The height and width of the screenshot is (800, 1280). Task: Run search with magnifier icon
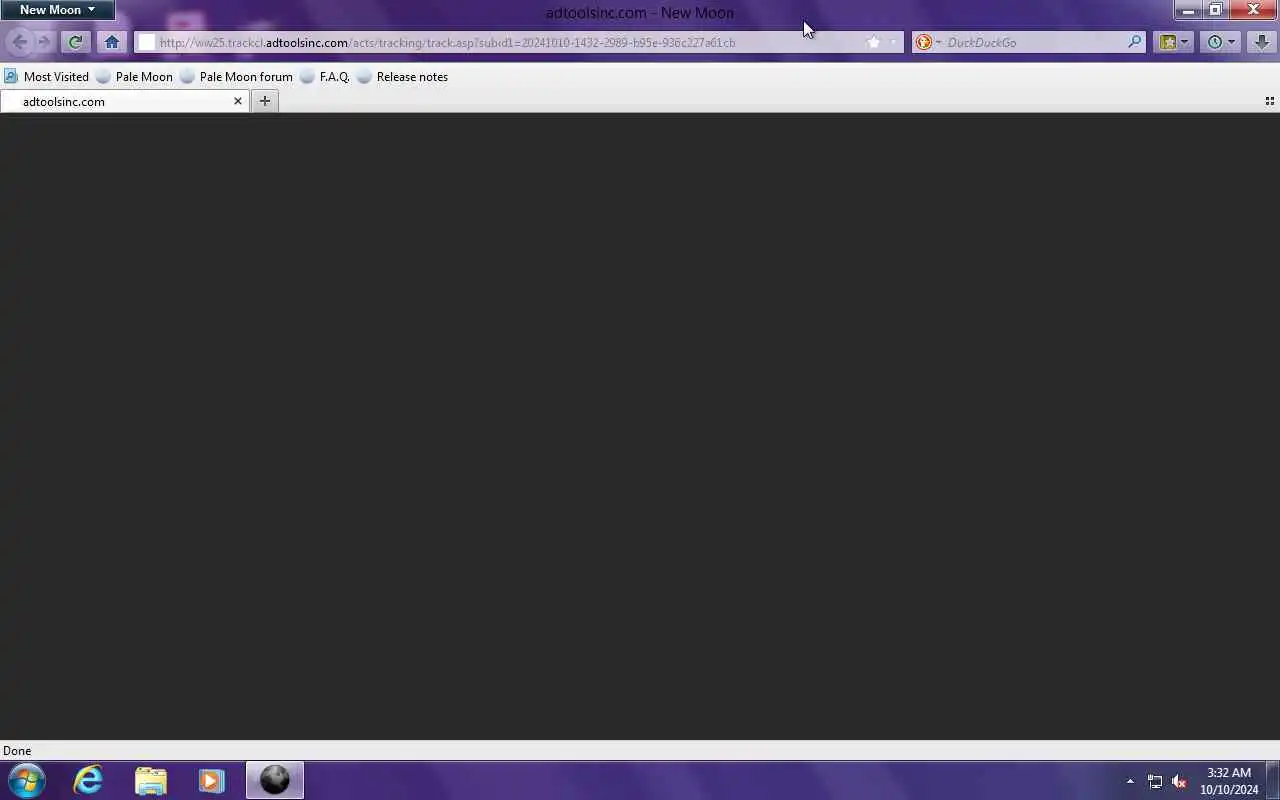click(x=1134, y=42)
